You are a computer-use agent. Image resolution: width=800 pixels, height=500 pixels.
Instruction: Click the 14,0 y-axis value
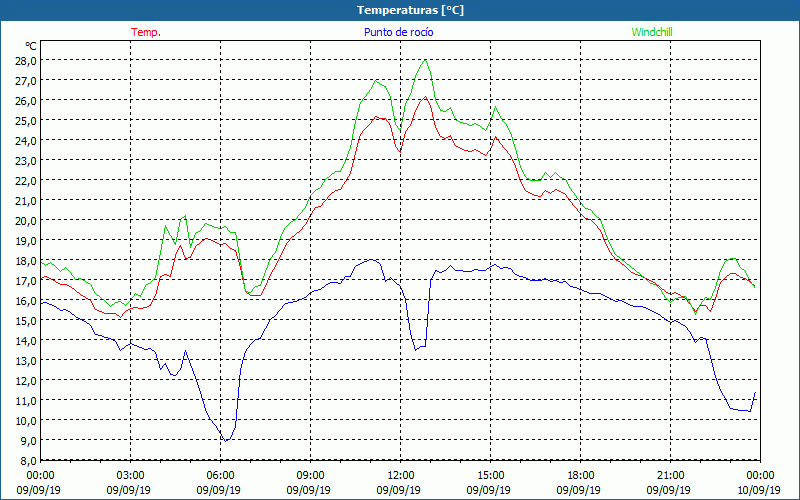coord(27,340)
